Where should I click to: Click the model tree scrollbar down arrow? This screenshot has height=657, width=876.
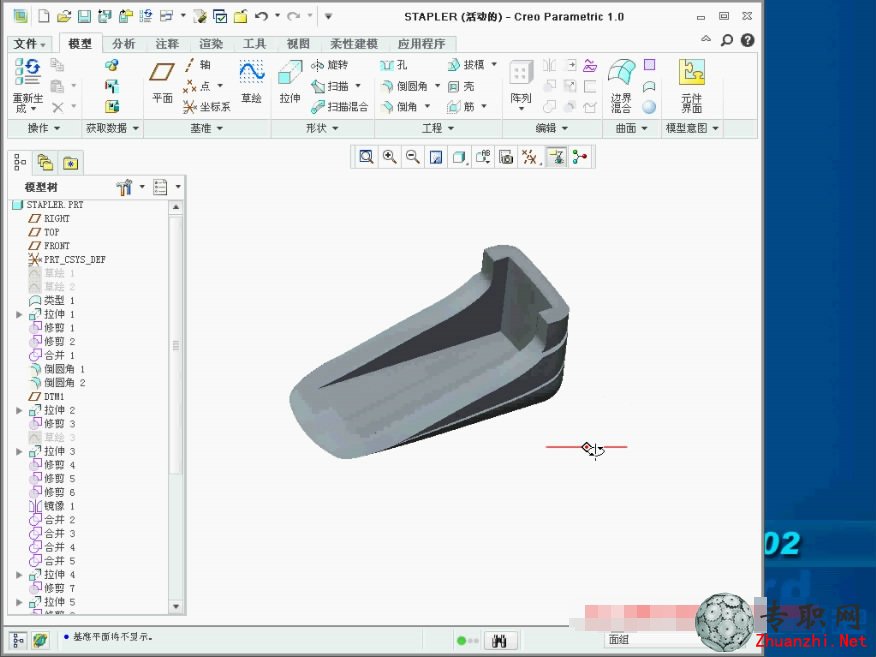click(x=177, y=607)
